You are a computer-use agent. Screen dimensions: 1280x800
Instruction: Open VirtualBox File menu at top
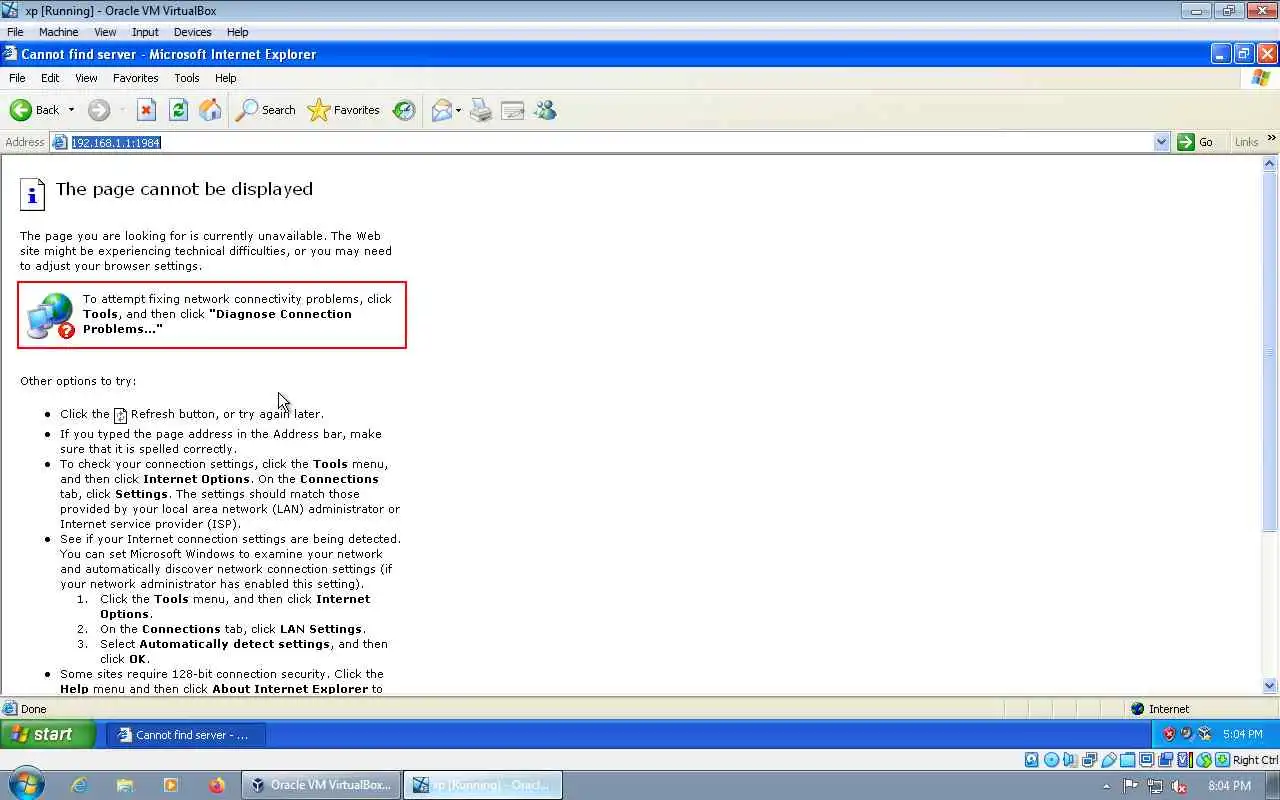click(x=15, y=32)
